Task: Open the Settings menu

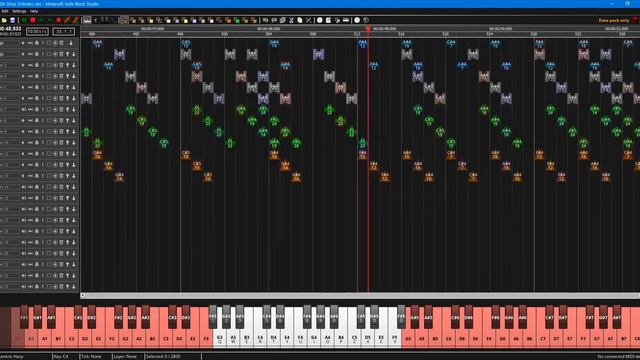Action: click(19, 11)
